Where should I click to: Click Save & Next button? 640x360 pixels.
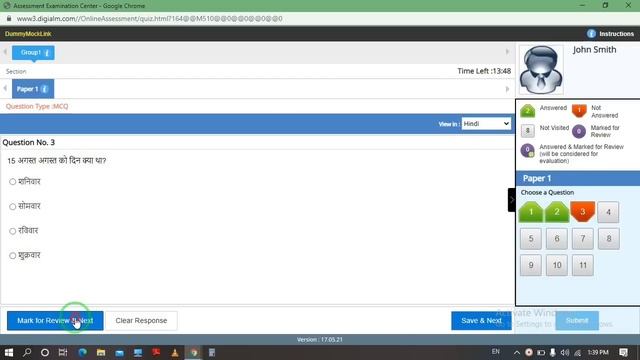[481, 320]
